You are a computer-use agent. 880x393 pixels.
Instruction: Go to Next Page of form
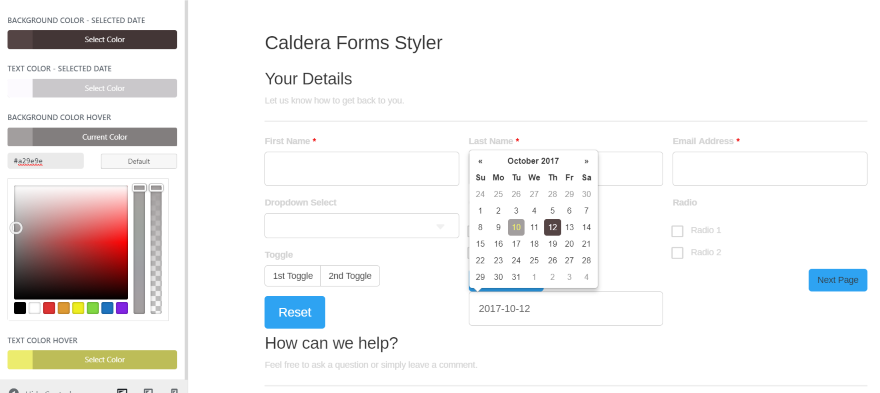(837, 280)
